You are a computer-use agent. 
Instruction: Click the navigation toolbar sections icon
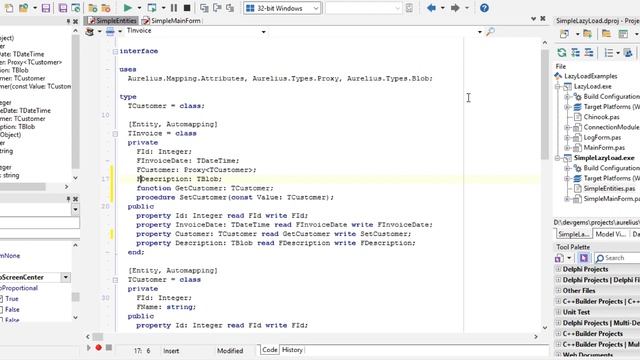pos(110,31)
